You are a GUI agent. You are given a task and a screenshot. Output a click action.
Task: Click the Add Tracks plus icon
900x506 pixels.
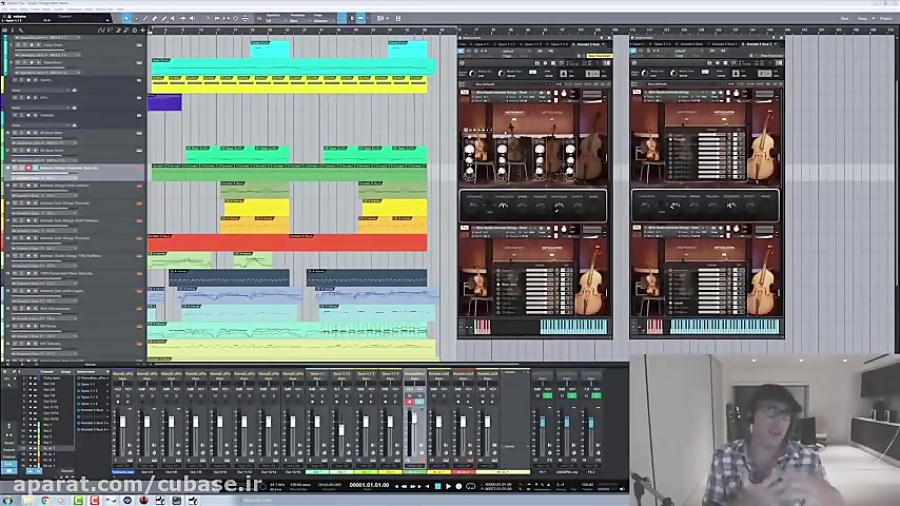[142, 30]
